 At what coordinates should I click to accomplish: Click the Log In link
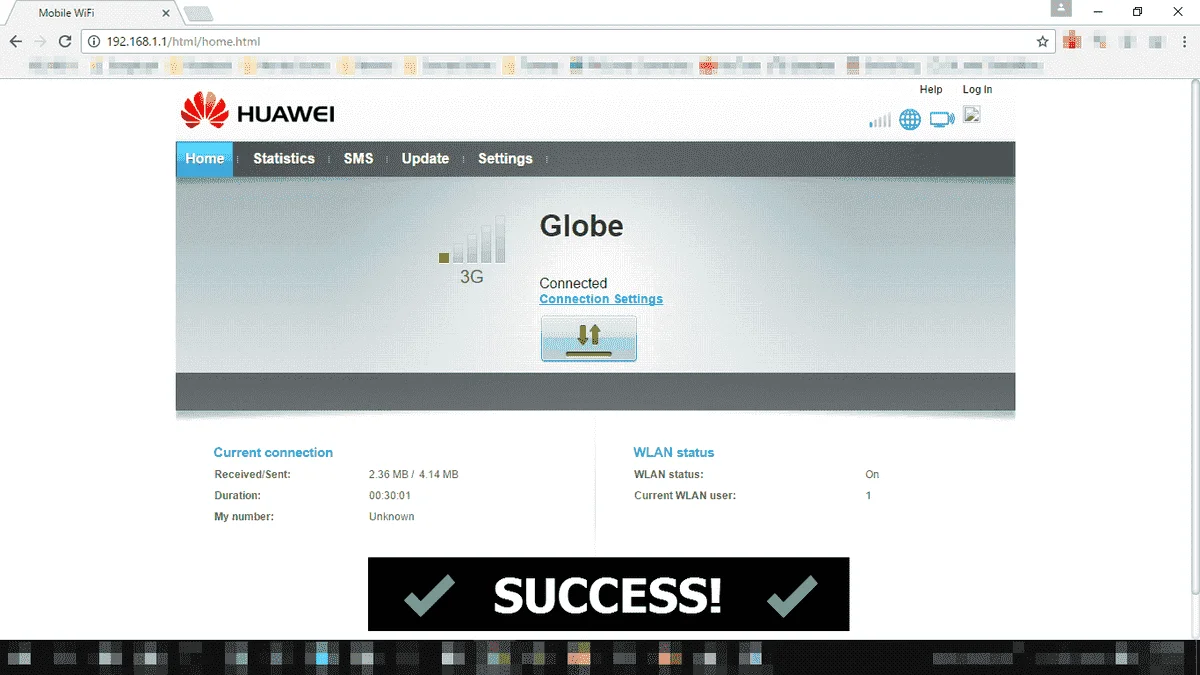tap(977, 90)
